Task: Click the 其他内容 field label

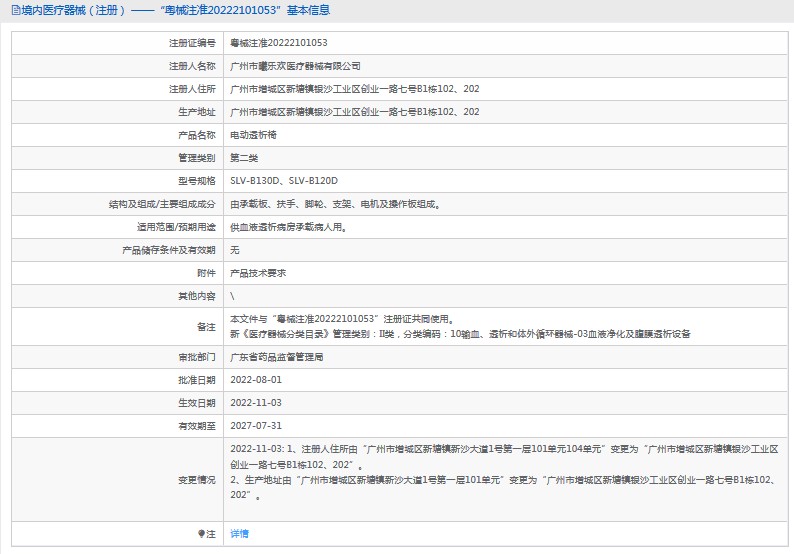Action: click(197, 296)
